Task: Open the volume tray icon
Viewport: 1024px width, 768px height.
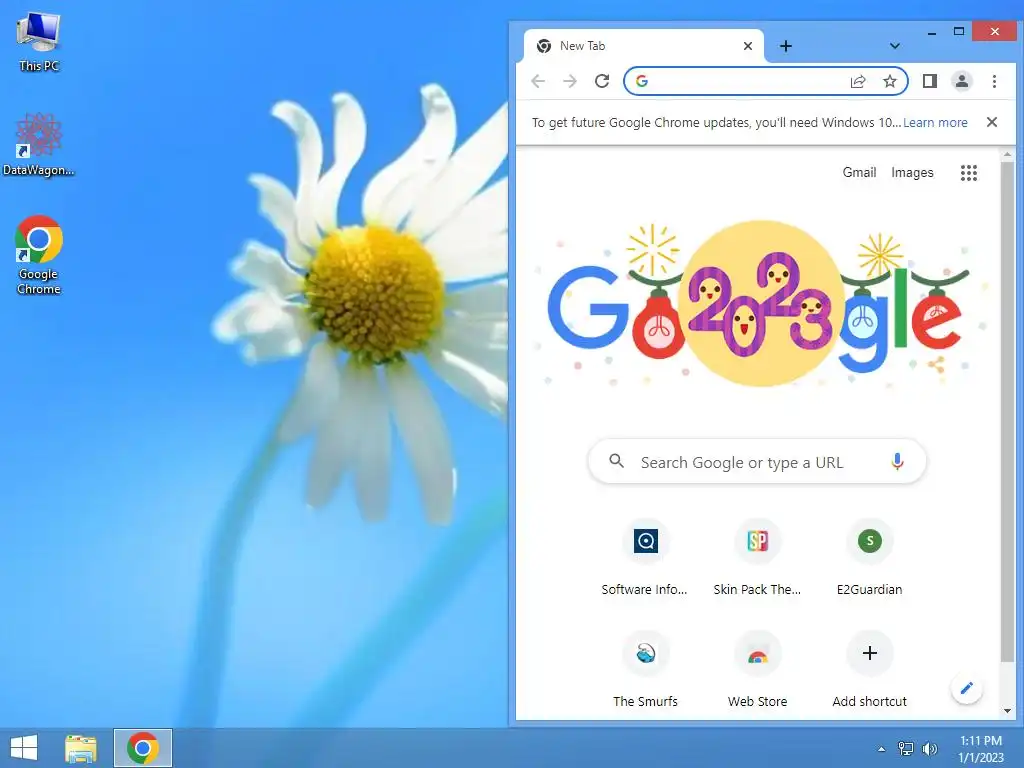Action: pyautogui.click(x=929, y=748)
